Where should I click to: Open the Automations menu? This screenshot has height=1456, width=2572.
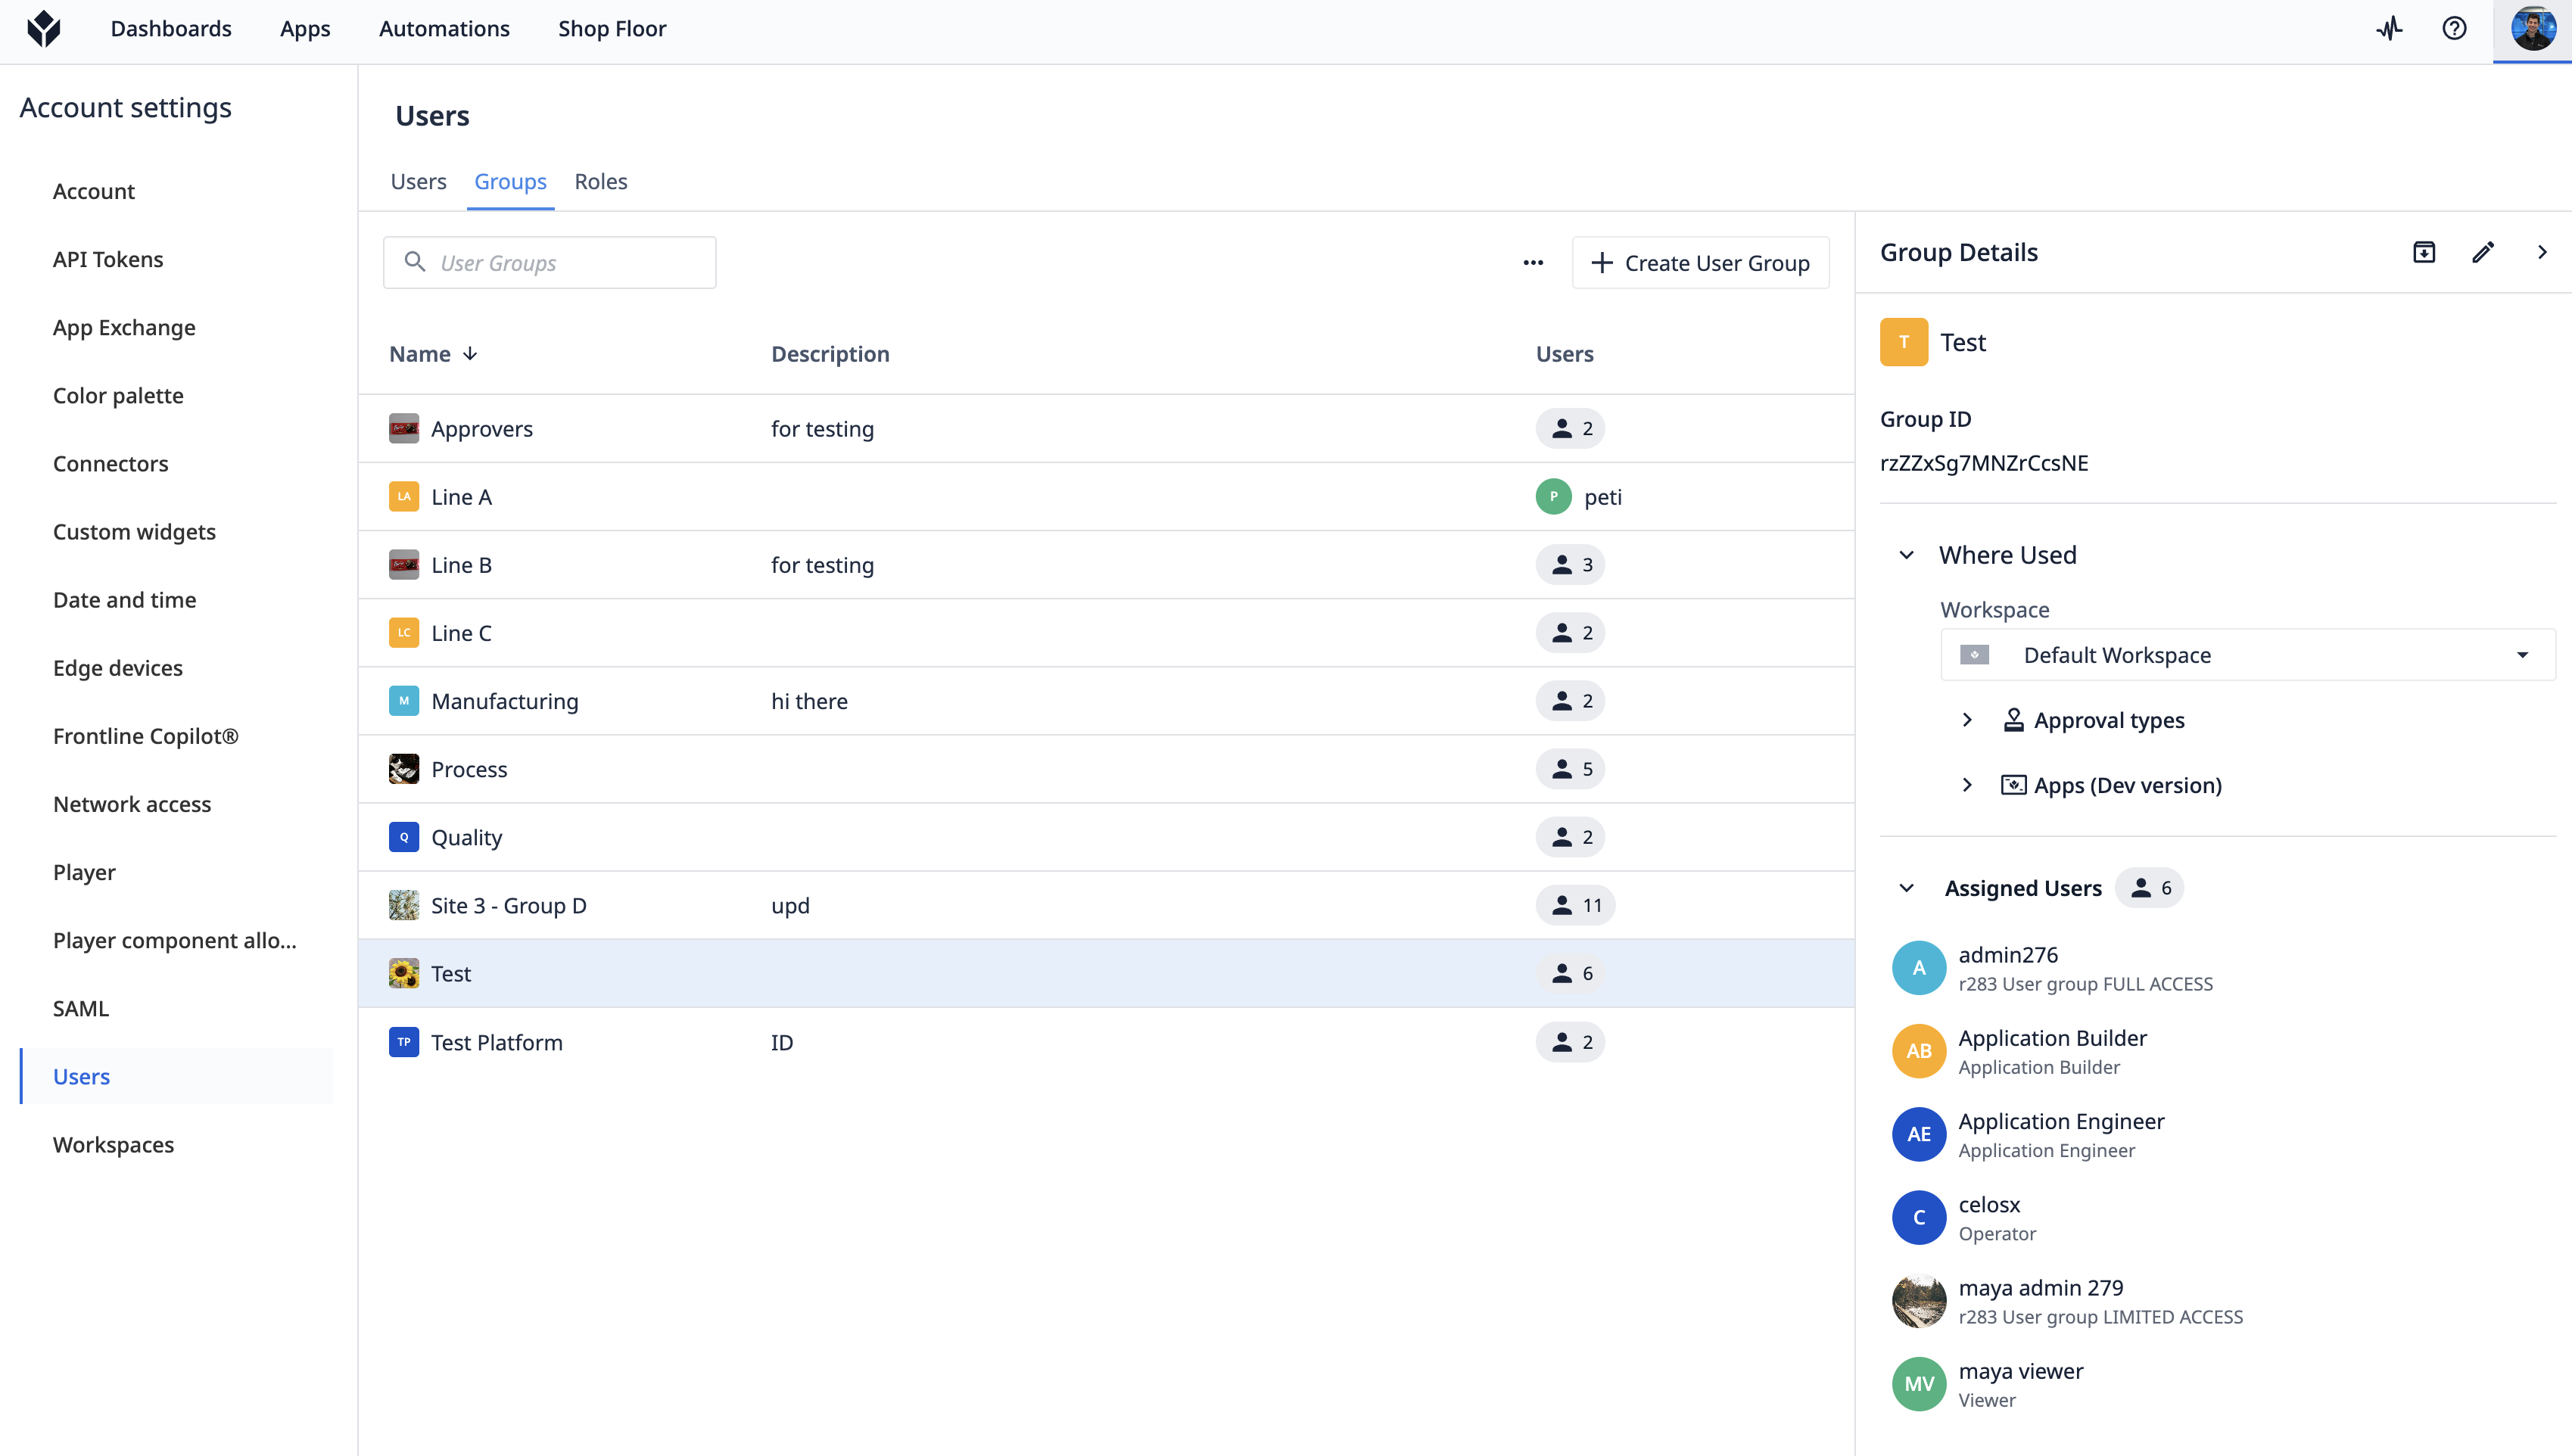[x=444, y=28]
